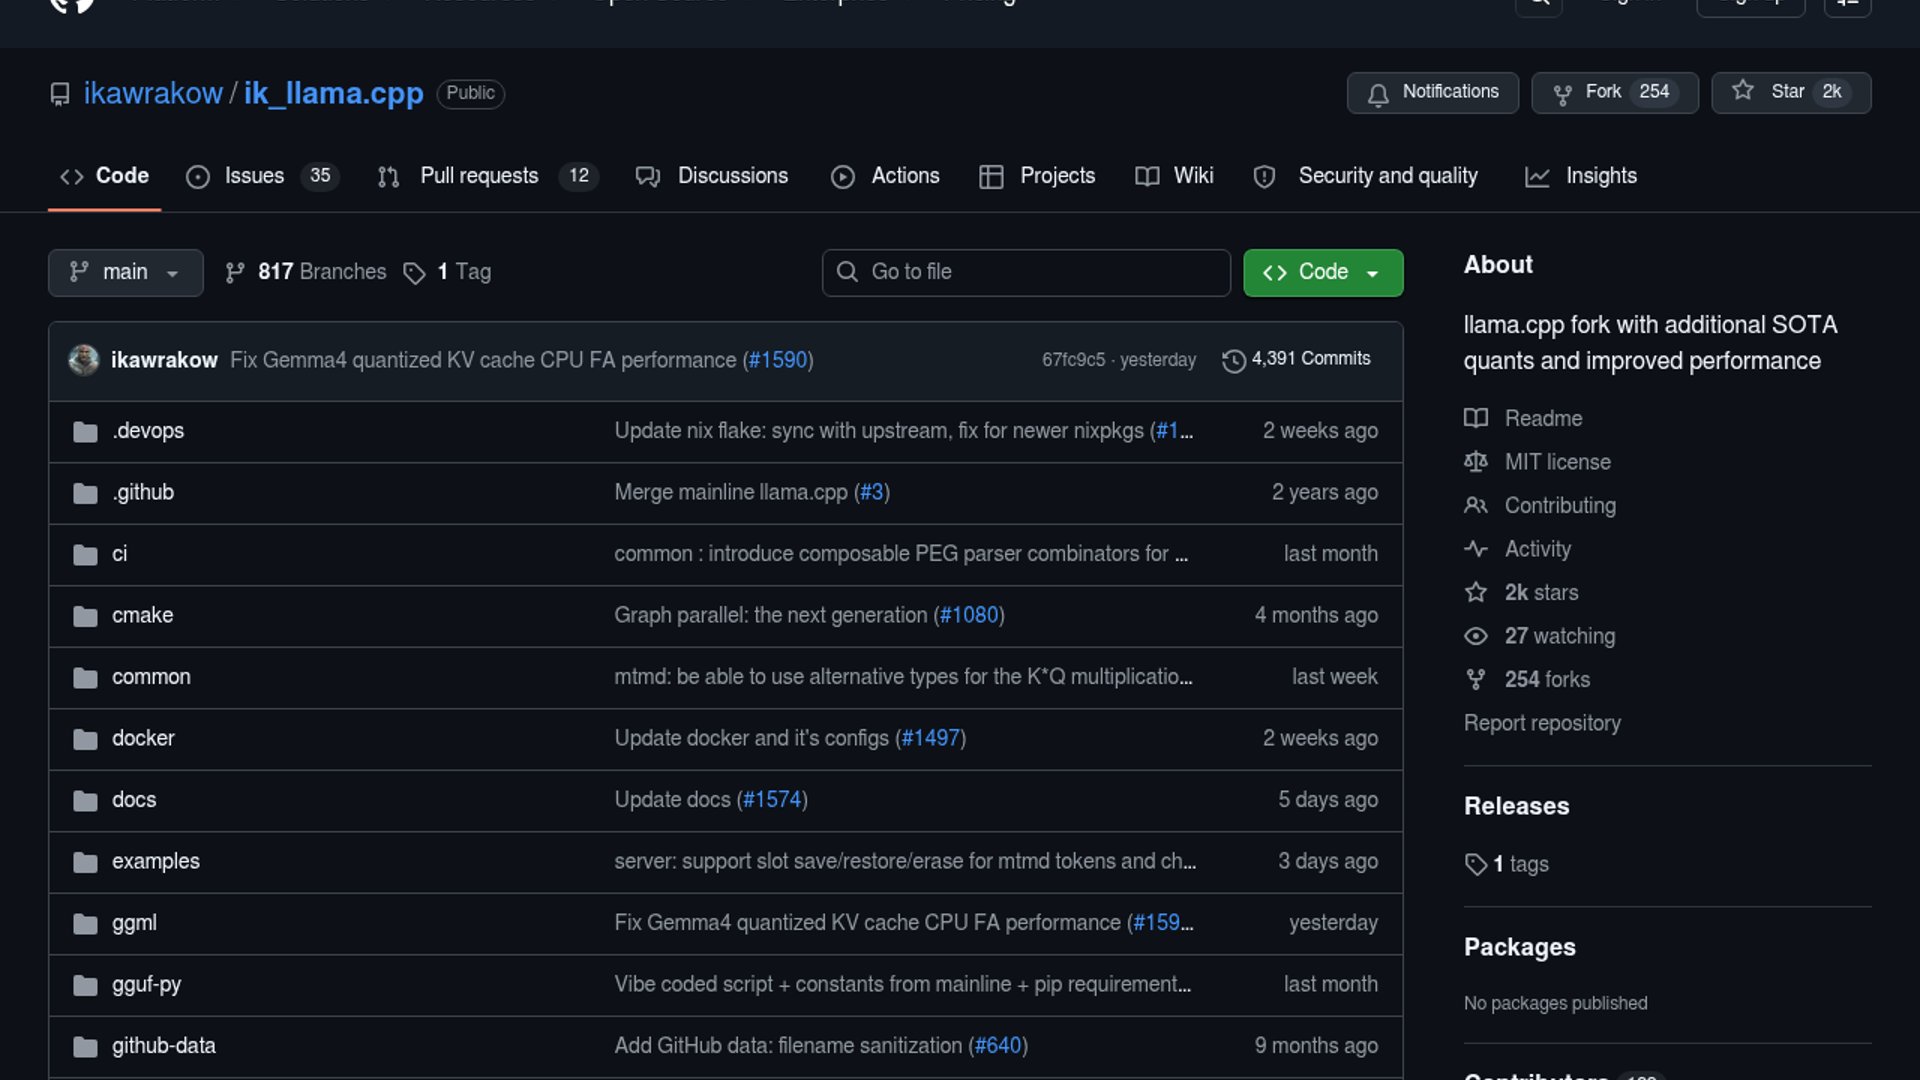The image size is (1920, 1080).
Task: Click ikawrakow's avatar thumbnail
Action: (x=83, y=360)
